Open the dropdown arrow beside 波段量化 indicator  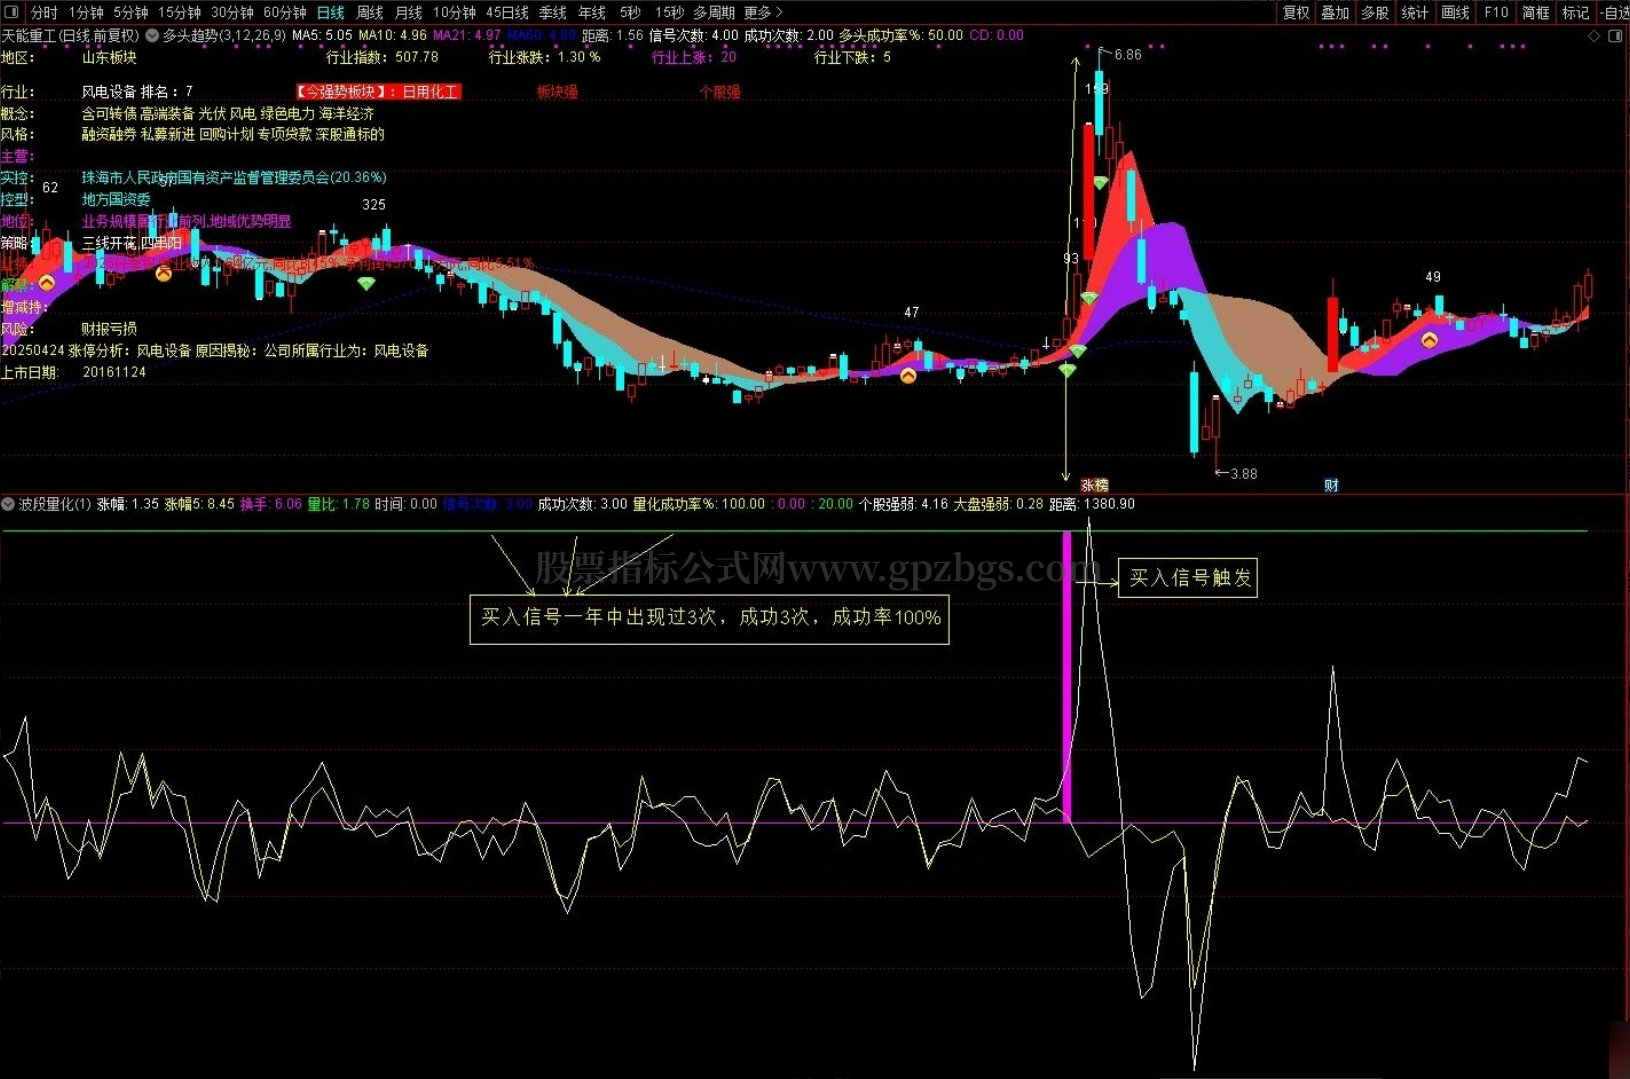[x=8, y=504]
